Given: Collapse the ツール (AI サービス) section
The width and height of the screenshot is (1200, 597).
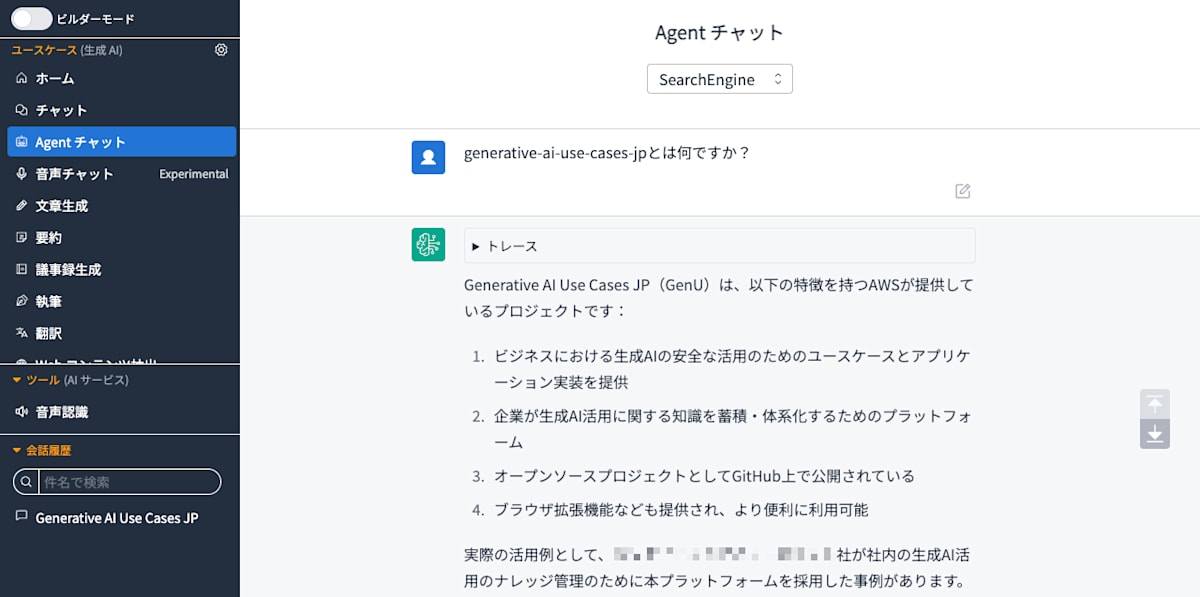Looking at the screenshot, I should coord(70,380).
